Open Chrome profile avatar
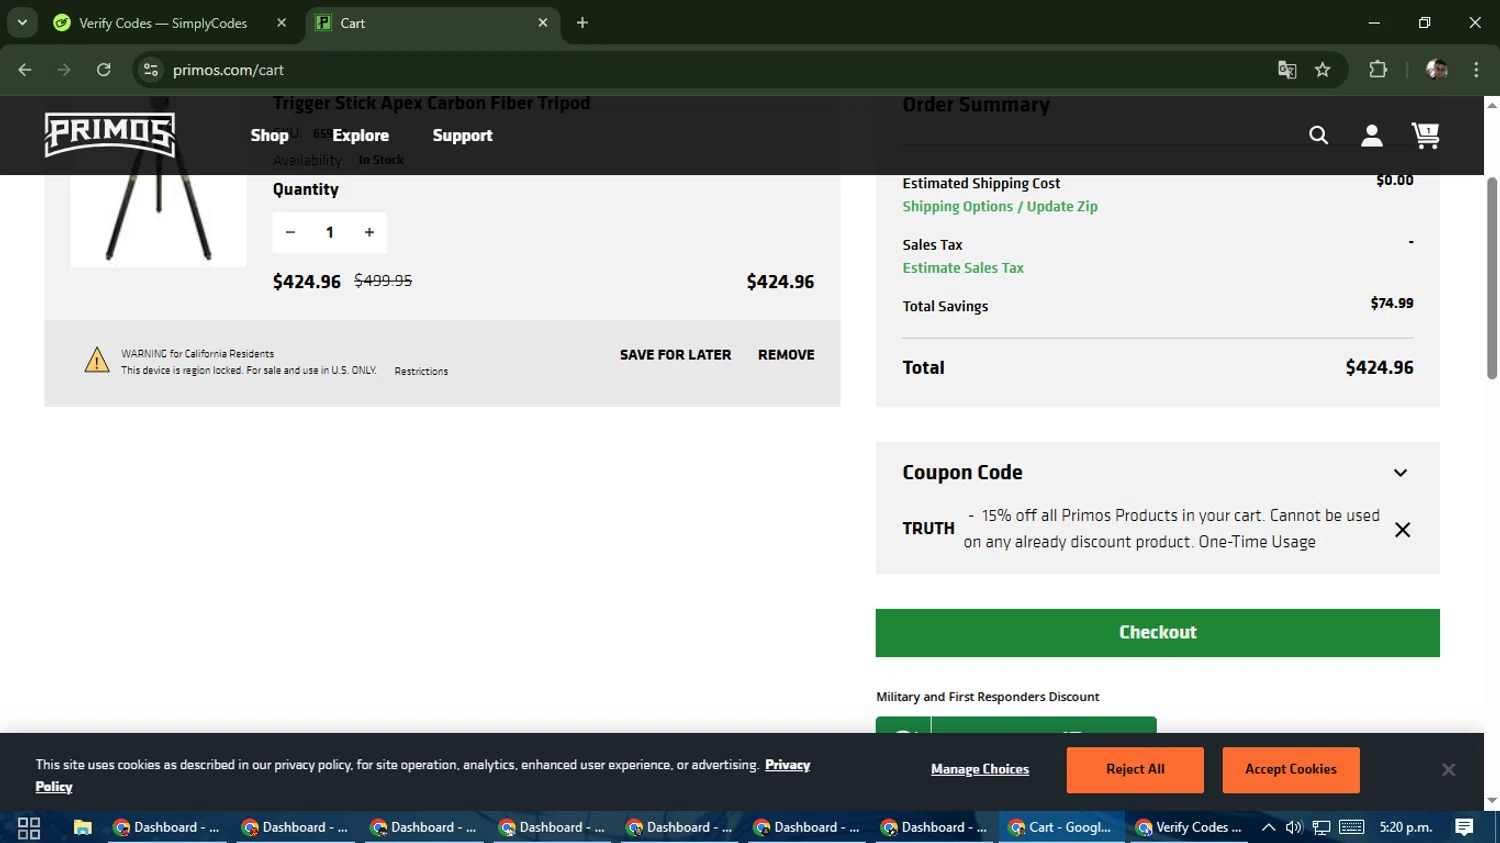This screenshot has height=843, width=1500. tap(1437, 69)
